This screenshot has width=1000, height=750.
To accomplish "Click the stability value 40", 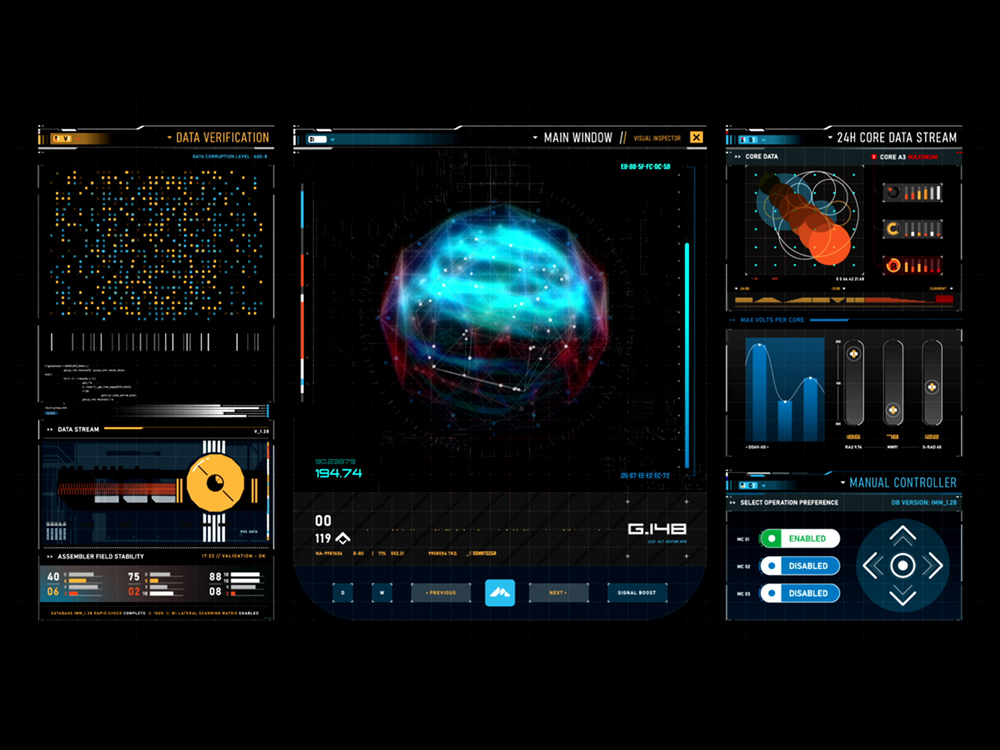I will tap(53, 577).
